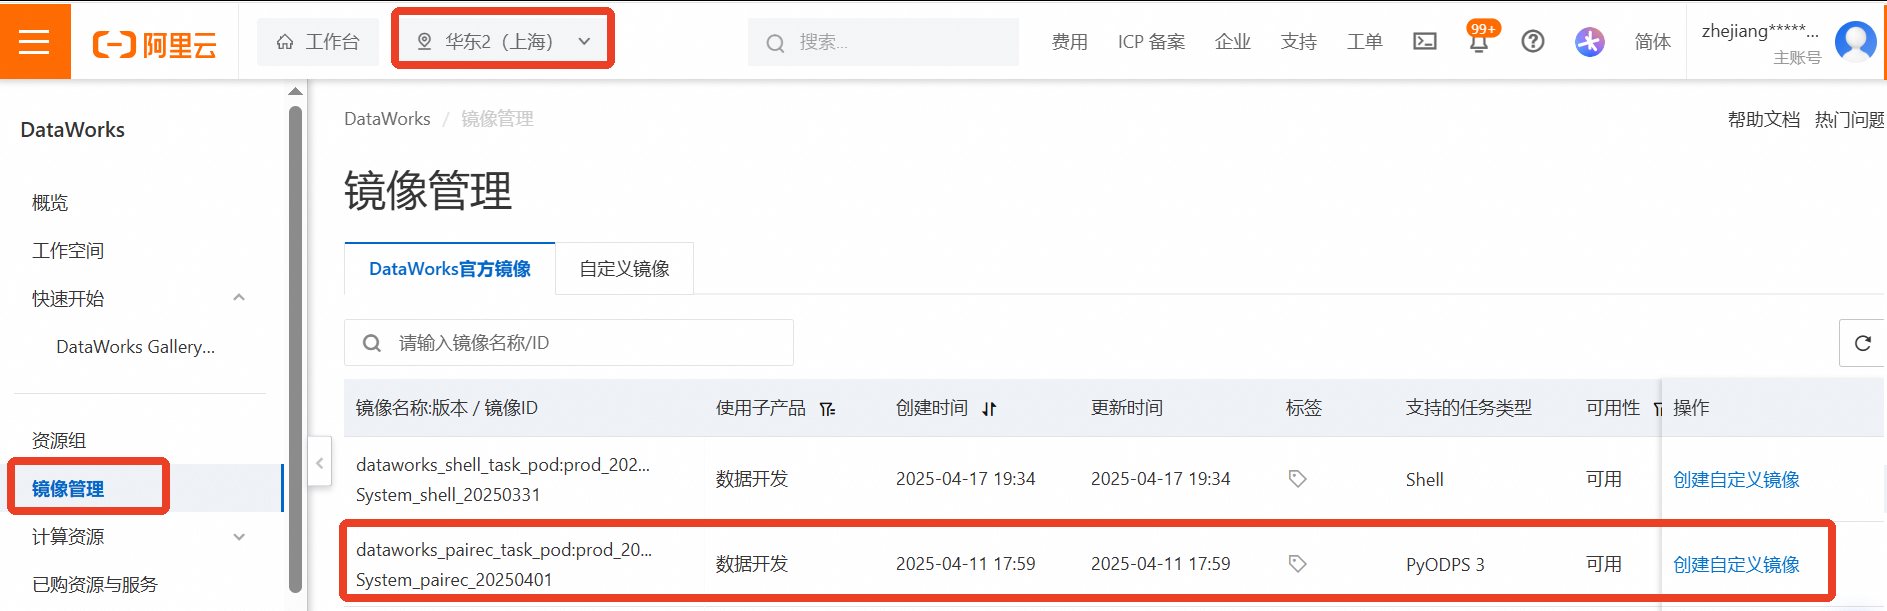Click 创建自定义镜像 for System_shell_20250331
Screen dimensions: 1887x611
pyautogui.click(x=1736, y=479)
